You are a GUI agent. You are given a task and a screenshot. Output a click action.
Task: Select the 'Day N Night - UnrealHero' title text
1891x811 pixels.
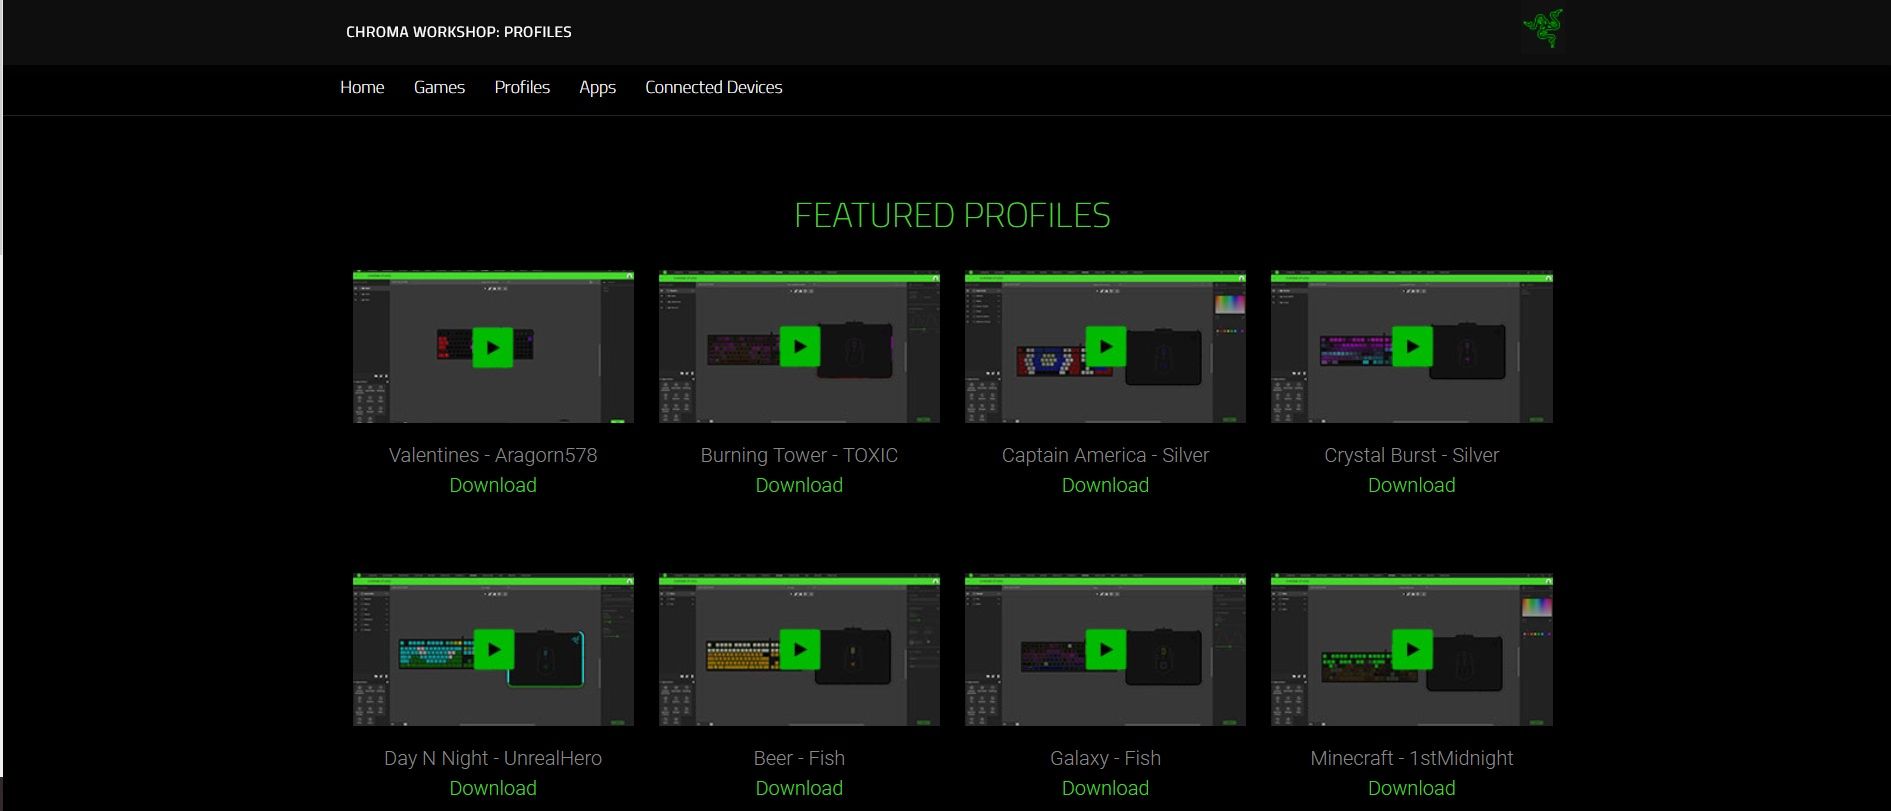coord(493,758)
